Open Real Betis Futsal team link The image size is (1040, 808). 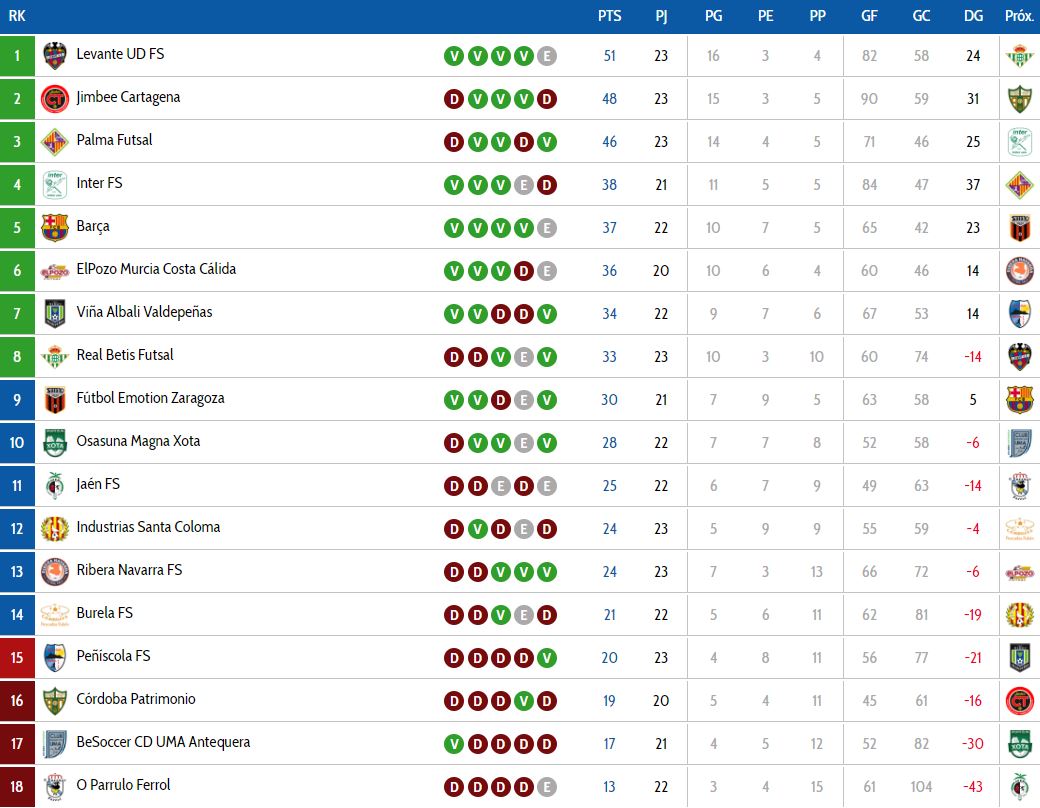(x=125, y=355)
